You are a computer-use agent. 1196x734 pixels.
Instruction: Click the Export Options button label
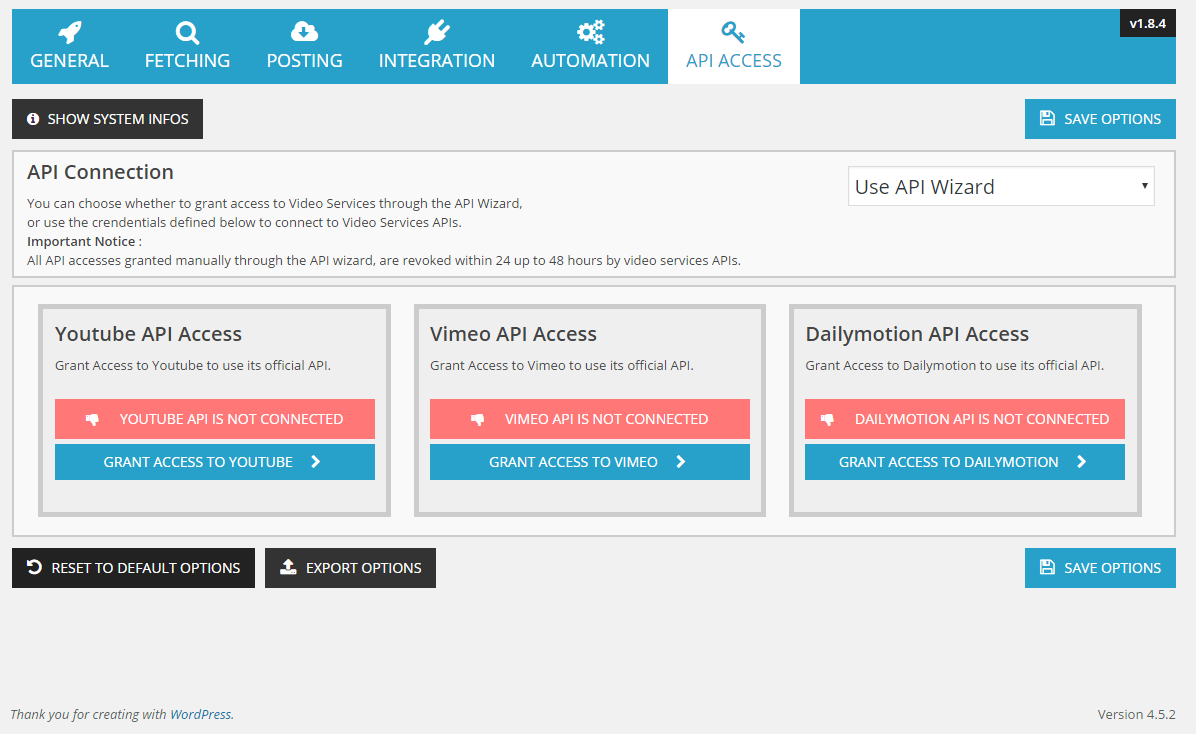(x=364, y=568)
